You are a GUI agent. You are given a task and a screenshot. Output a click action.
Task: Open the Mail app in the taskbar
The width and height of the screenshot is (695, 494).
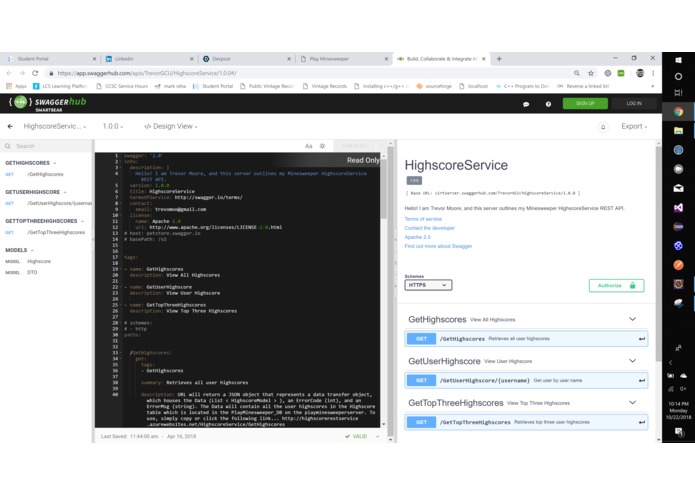click(678, 188)
